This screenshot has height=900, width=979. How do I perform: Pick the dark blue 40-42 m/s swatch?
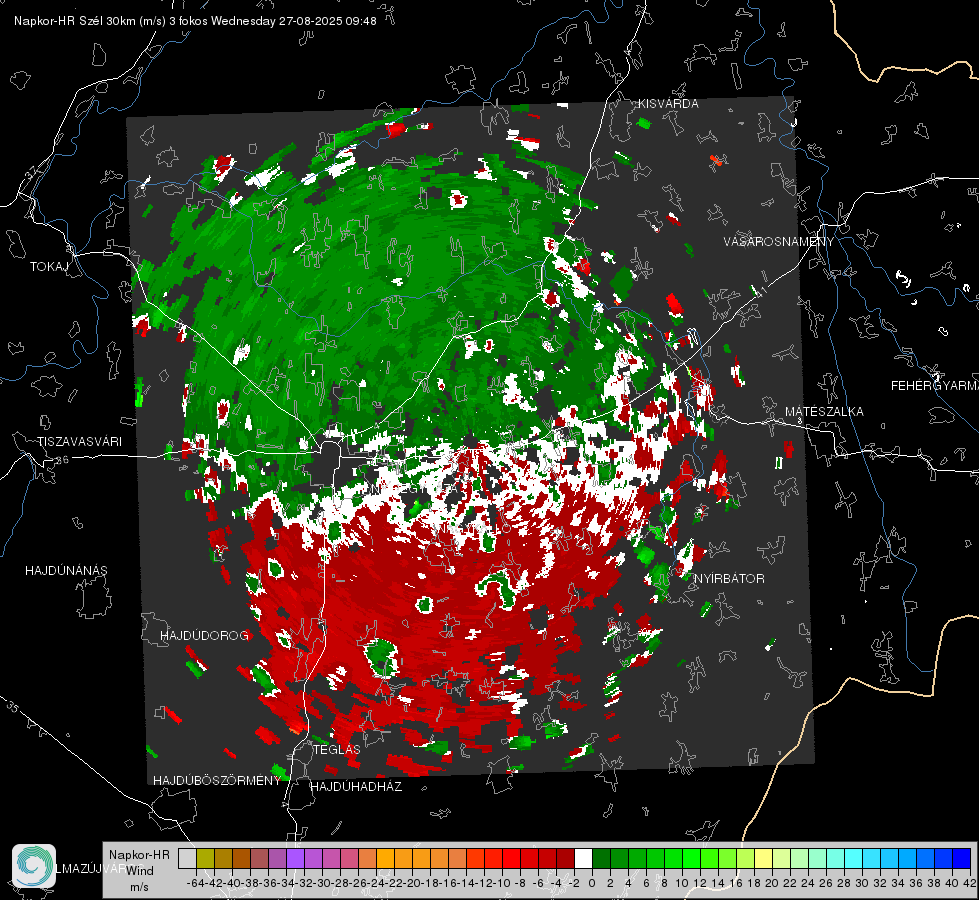click(962, 859)
